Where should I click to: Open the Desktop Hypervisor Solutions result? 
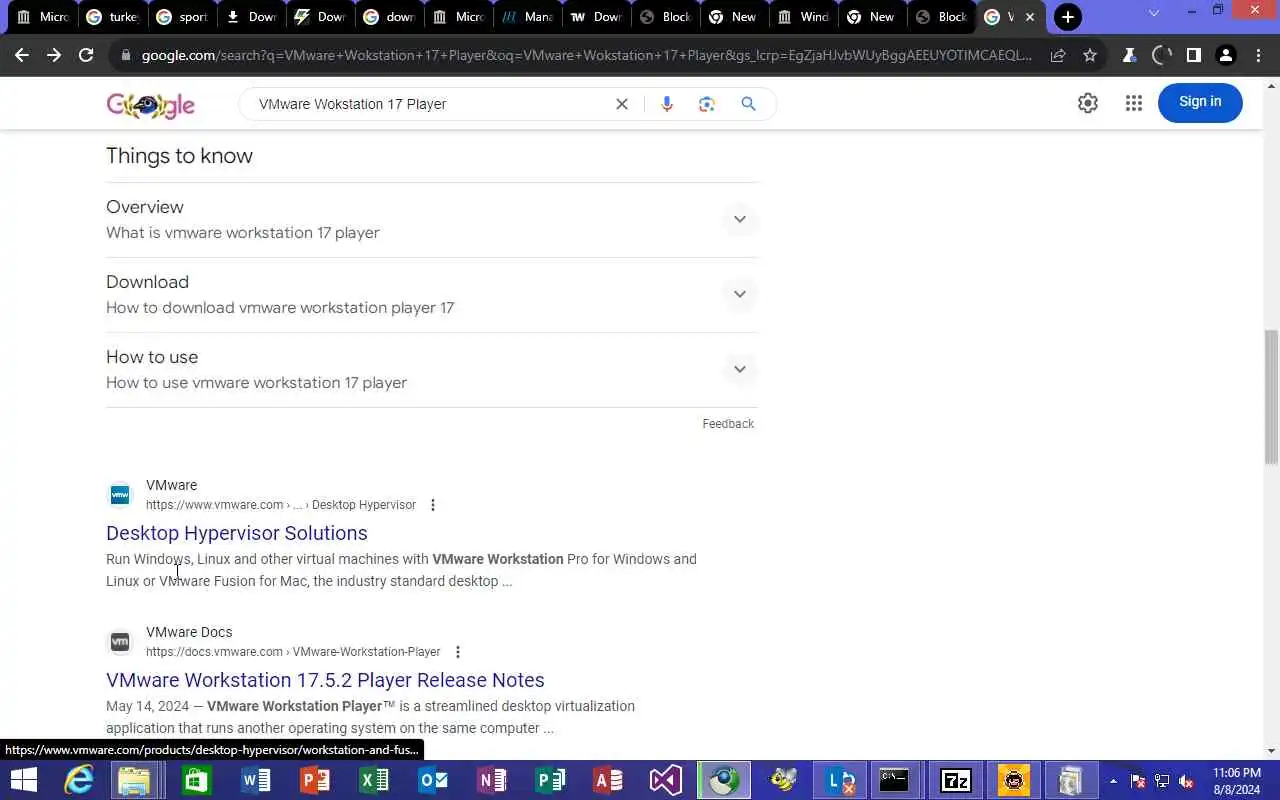(237, 533)
